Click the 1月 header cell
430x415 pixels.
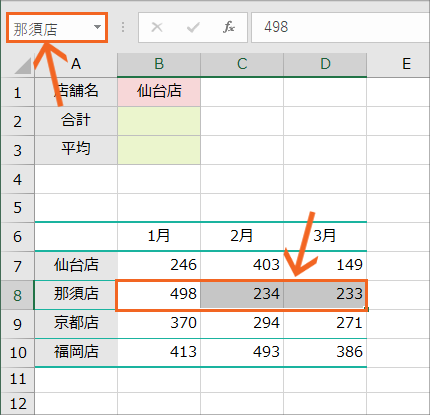[x=159, y=237]
